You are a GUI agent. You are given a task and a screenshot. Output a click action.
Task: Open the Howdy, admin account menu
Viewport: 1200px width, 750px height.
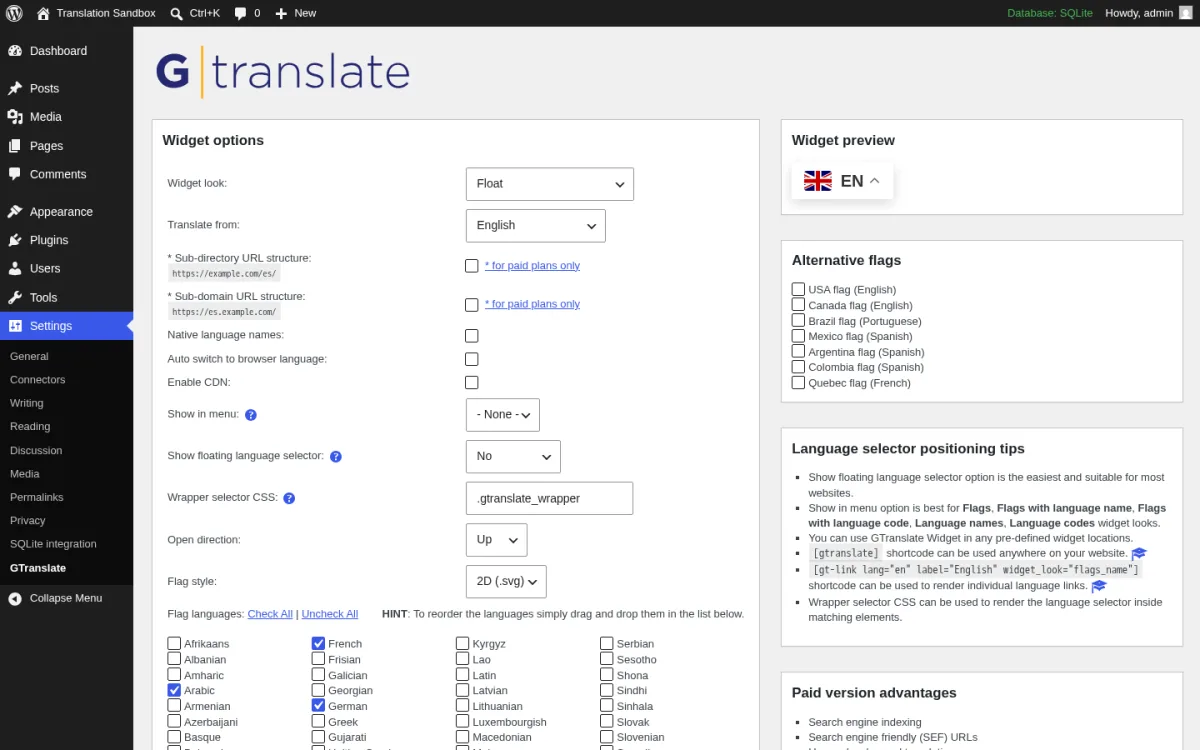(1149, 13)
